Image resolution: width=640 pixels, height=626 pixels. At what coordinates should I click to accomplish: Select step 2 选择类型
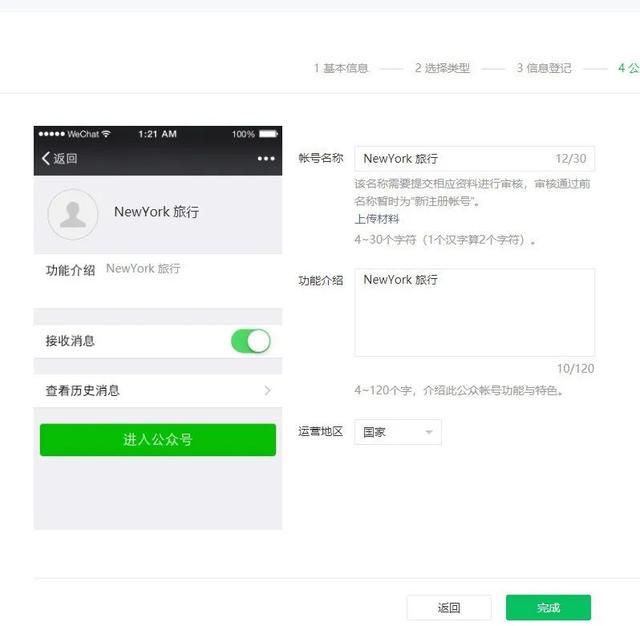pos(442,68)
